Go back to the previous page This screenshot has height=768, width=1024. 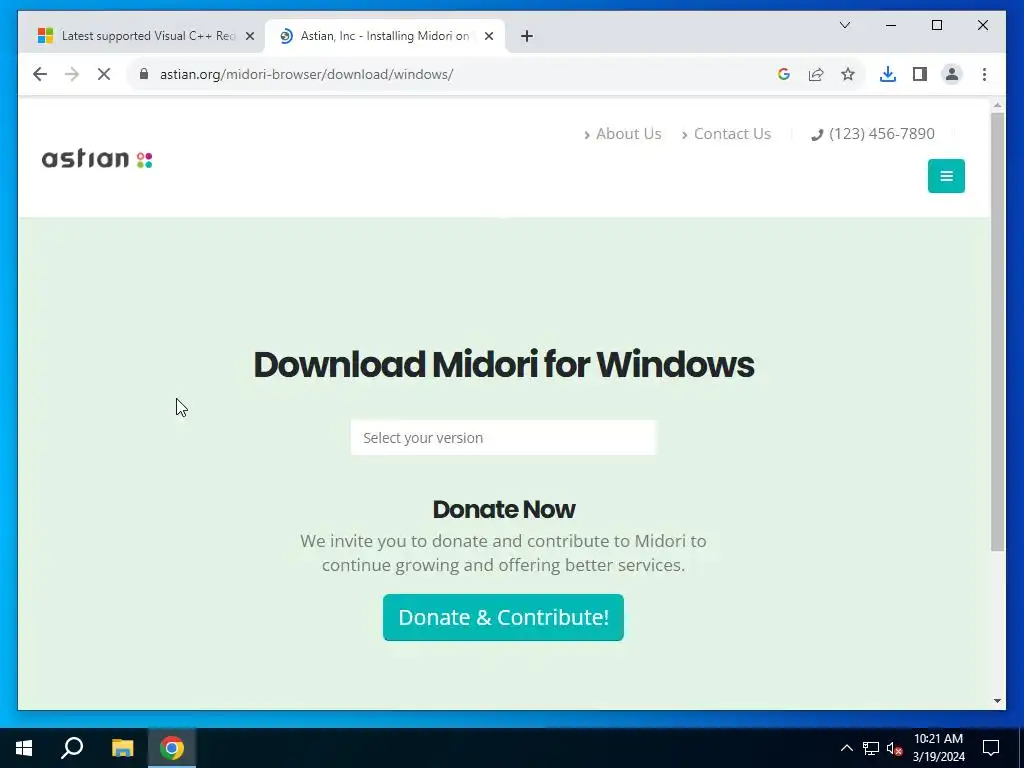40,74
